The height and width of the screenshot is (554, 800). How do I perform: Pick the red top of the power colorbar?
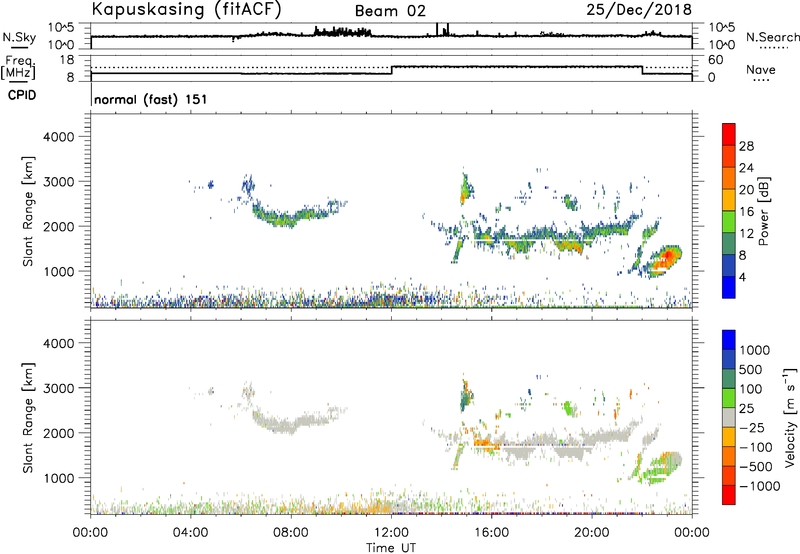(x=729, y=134)
